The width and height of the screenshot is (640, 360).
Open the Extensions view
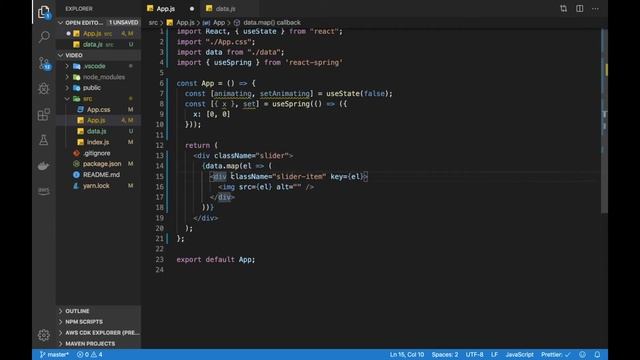[x=44, y=114]
